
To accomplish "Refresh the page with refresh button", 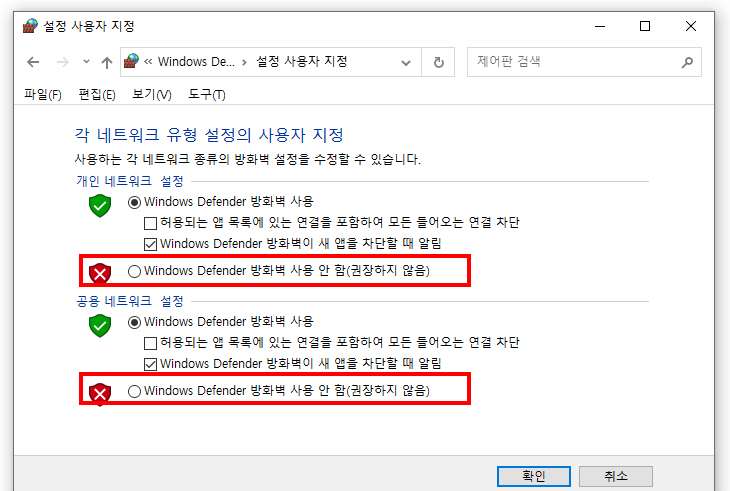I will 438,62.
